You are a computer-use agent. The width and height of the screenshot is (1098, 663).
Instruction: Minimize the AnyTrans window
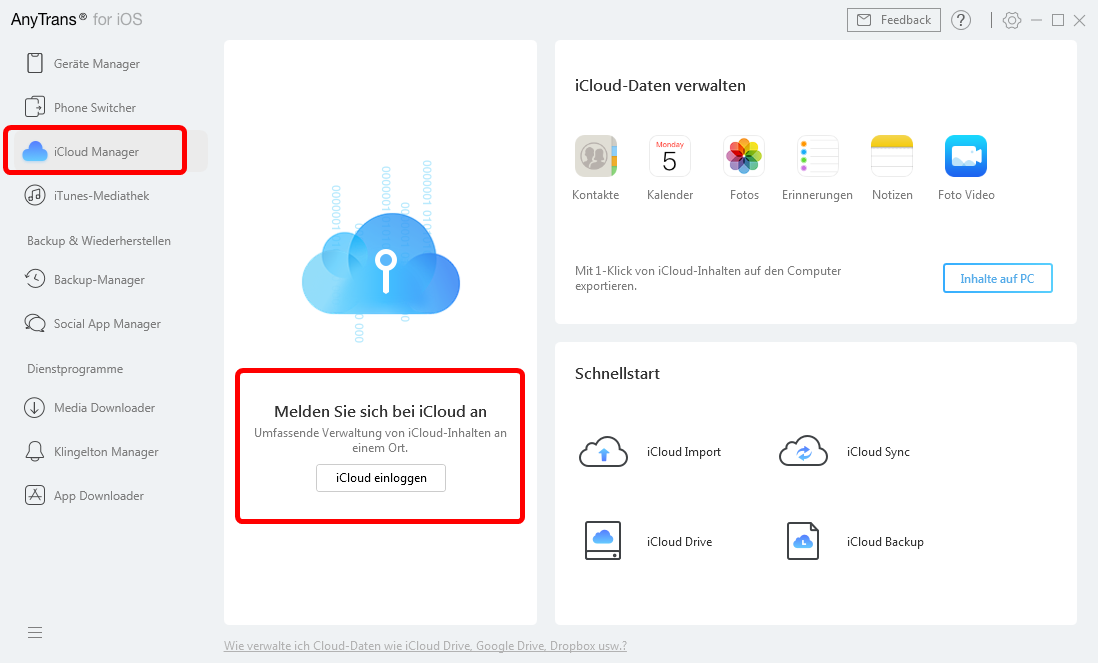(x=1036, y=20)
